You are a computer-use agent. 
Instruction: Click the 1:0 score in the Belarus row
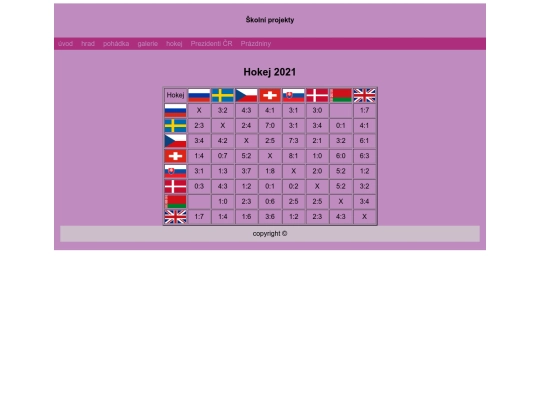click(222, 201)
